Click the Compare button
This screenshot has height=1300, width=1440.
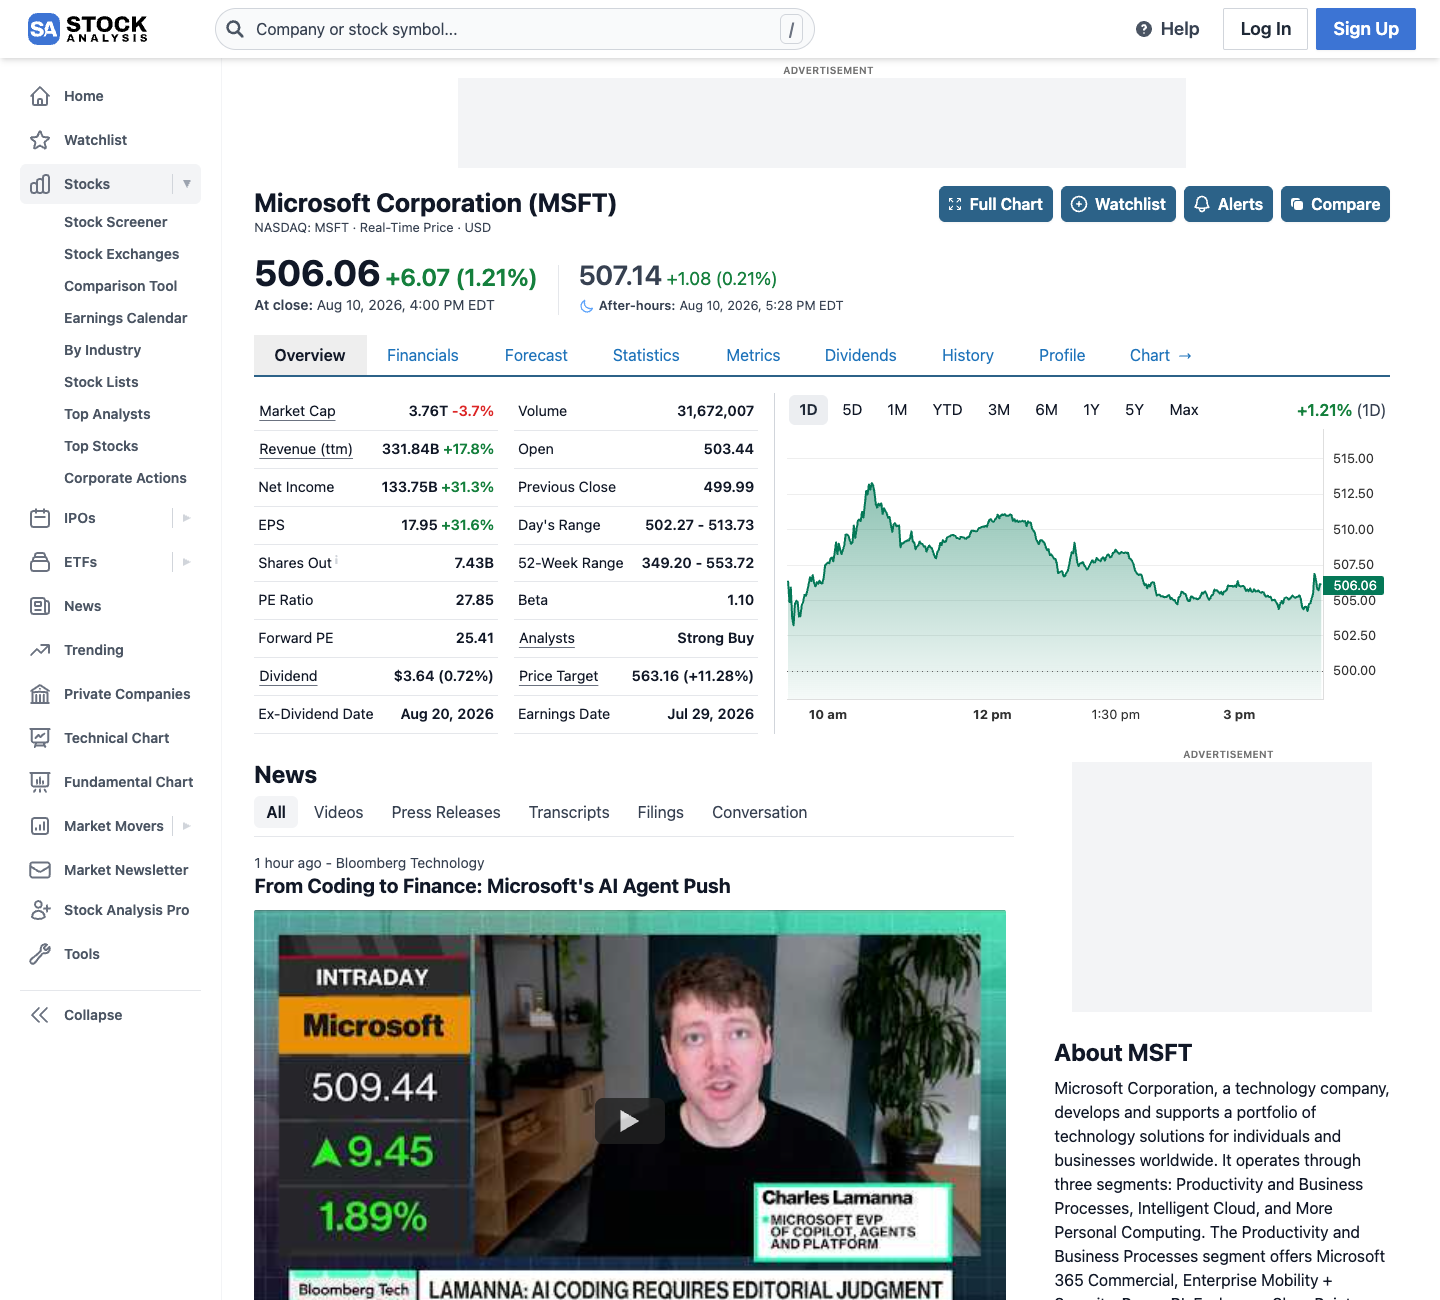(x=1335, y=204)
